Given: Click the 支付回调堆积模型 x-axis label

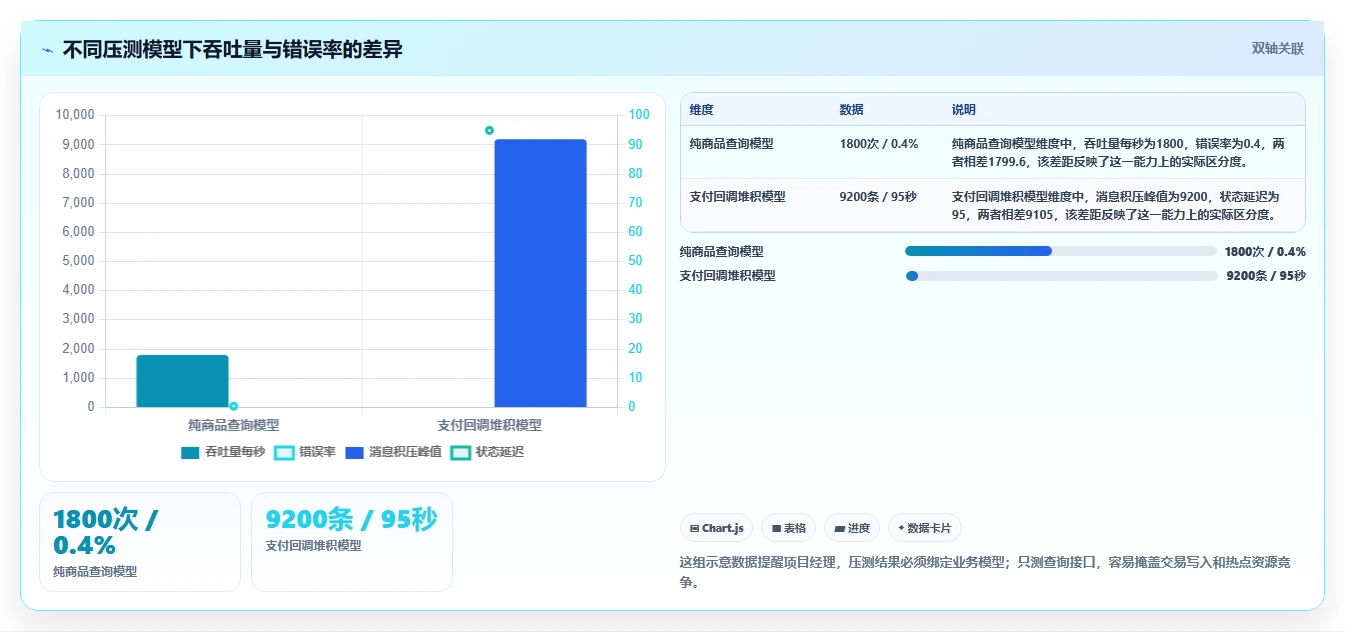Looking at the screenshot, I should coord(490,425).
